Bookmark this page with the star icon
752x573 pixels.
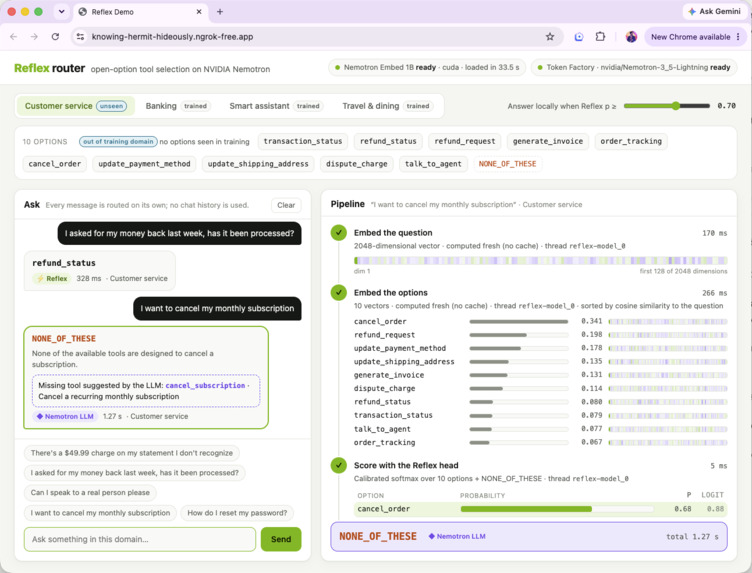click(550, 36)
